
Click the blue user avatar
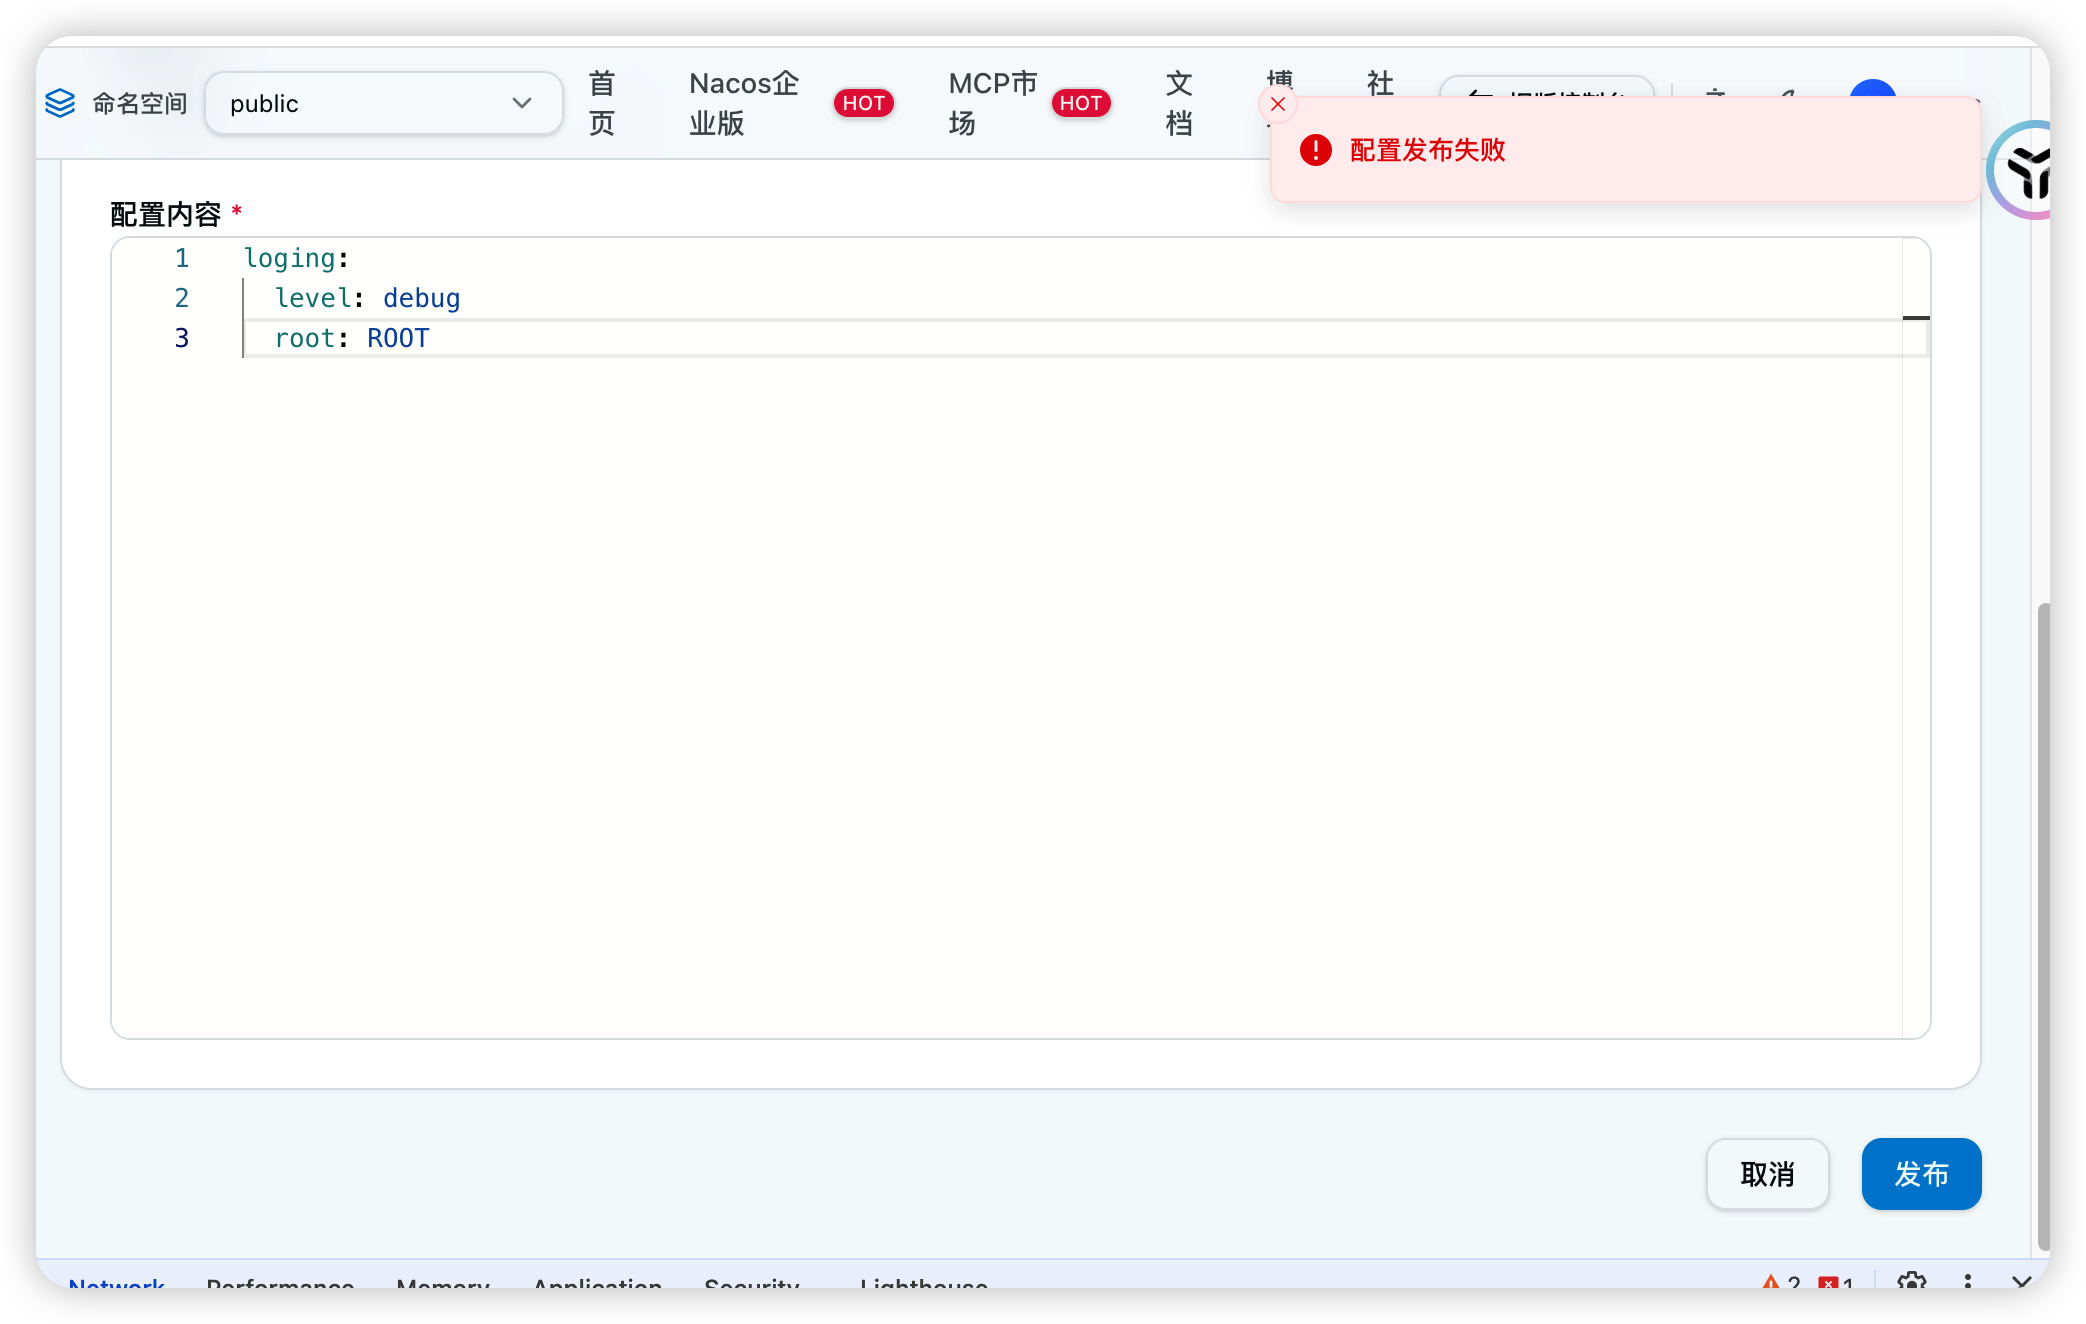[1872, 90]
